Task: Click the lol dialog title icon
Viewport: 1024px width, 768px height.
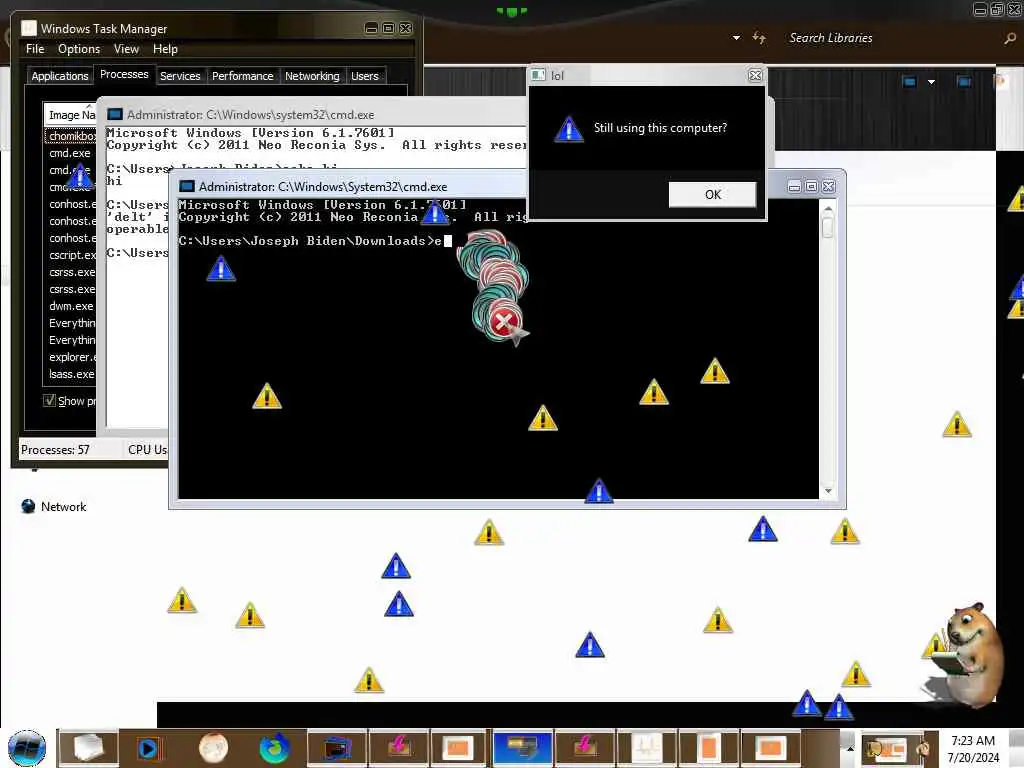Action: (538, 75)
